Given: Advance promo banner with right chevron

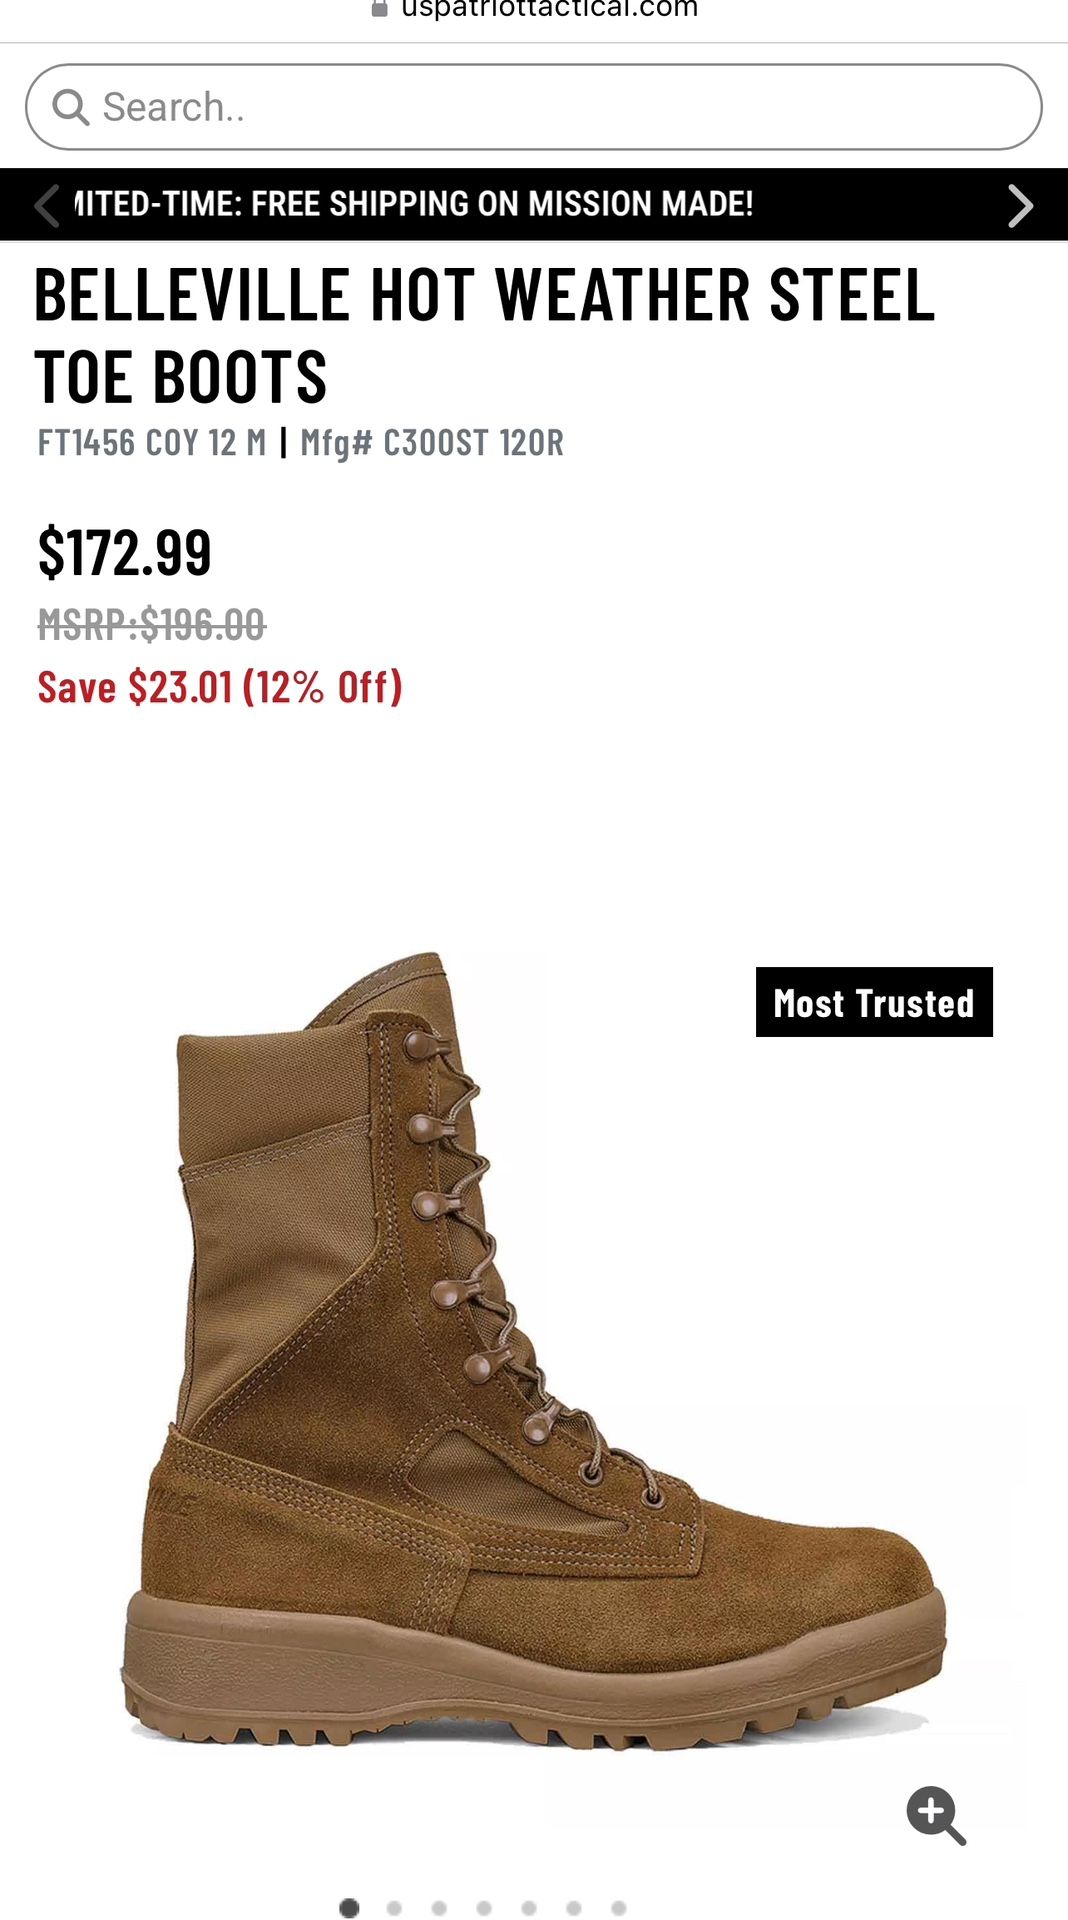Looking at the screenshot, I should (x=1019, y=206).
